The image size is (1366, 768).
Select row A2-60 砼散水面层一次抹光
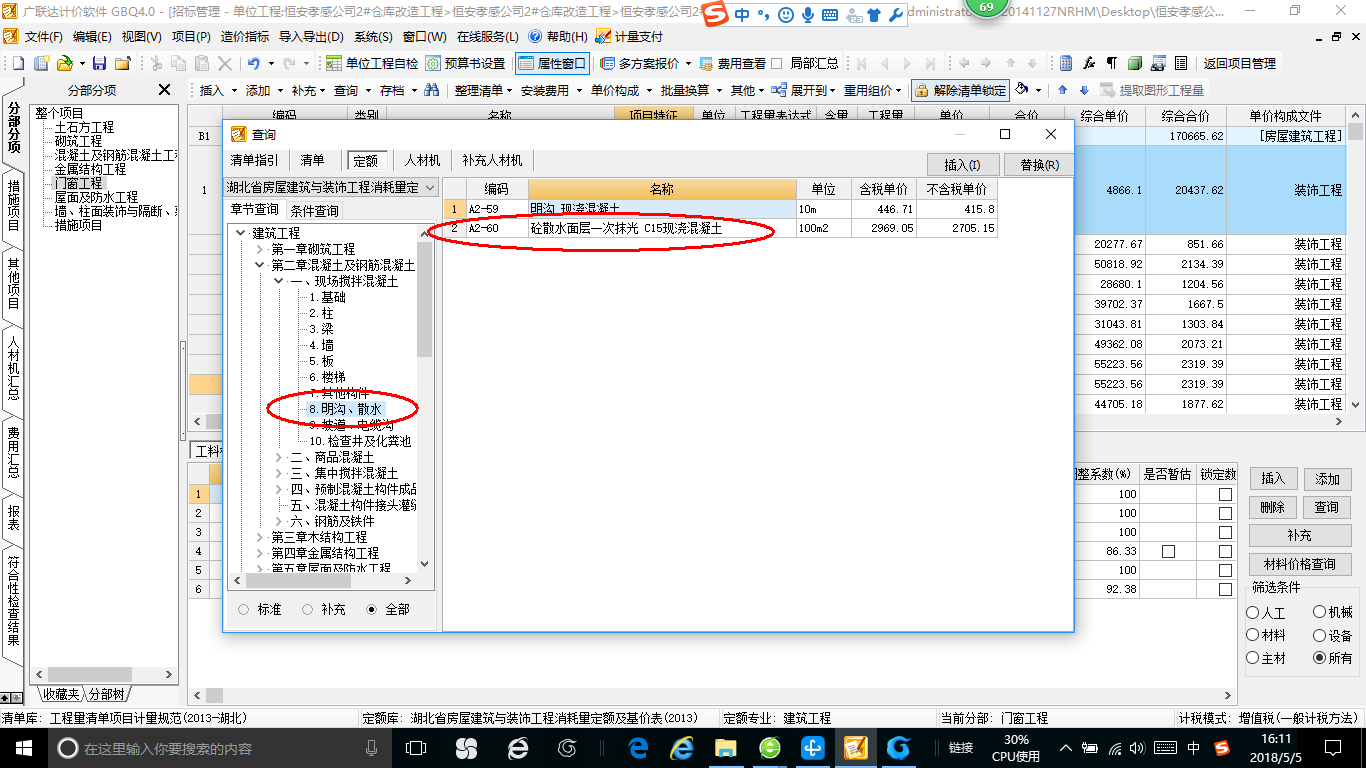pos(720,229)
